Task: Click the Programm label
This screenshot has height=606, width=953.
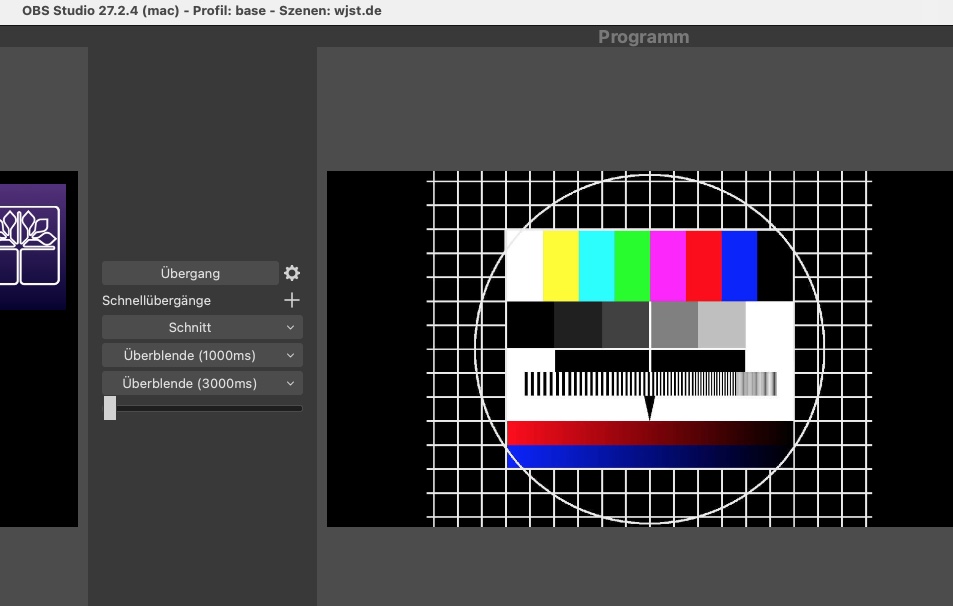Action: [x=644, y=37]
